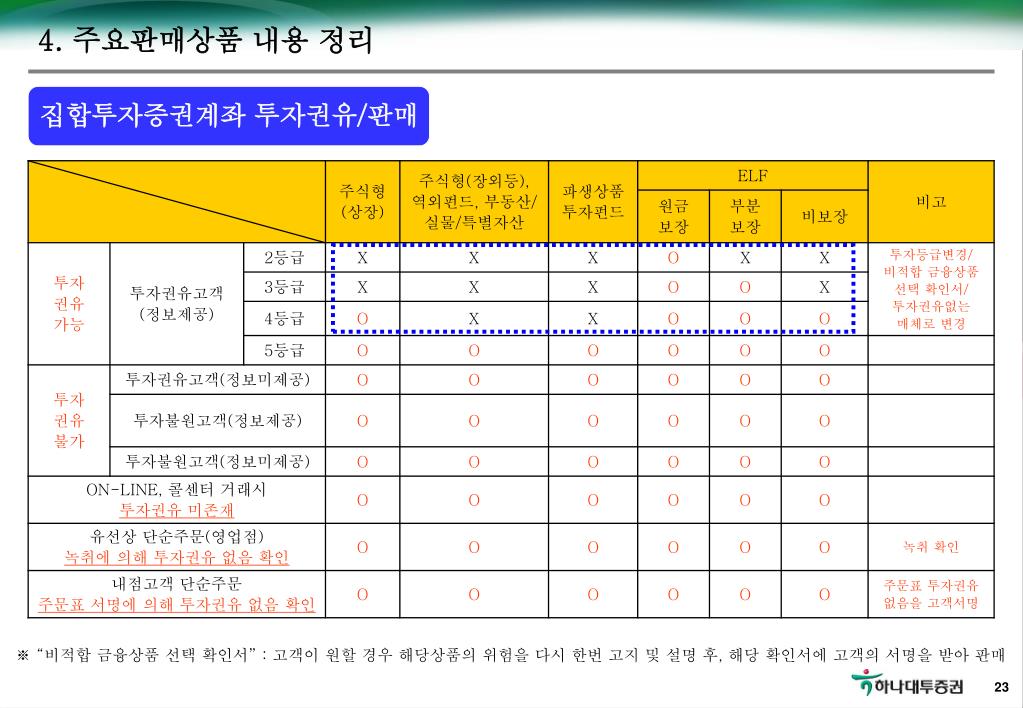Click O for 투자권유고객(정보미제공) under 주식형(상장)
Image resolution: width=1023 pixels, height=708 pixels.
[363, 380]
